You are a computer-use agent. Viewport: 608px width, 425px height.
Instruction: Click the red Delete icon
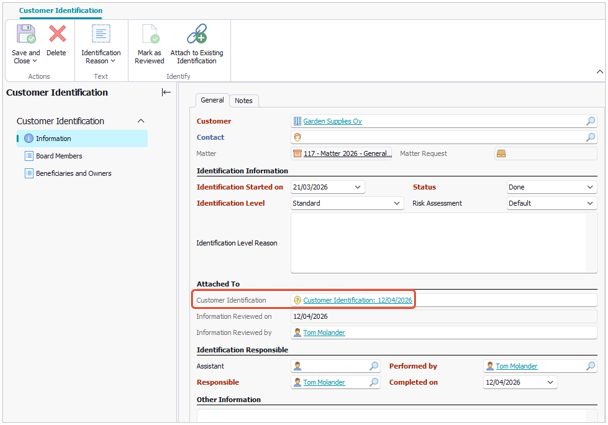pyautogui.click(x=57, y=34)
